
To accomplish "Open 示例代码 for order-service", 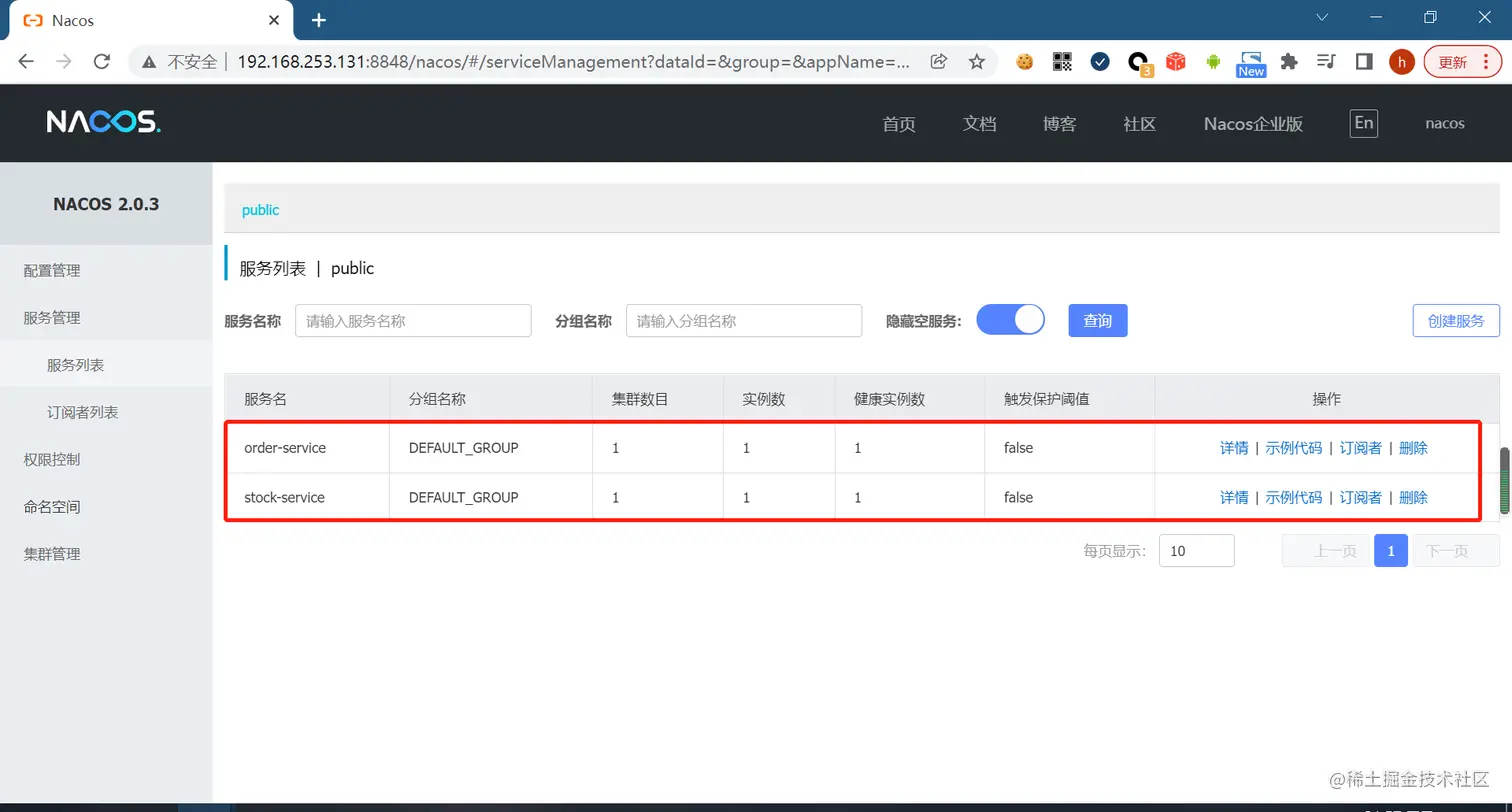I will [1293, 448].
